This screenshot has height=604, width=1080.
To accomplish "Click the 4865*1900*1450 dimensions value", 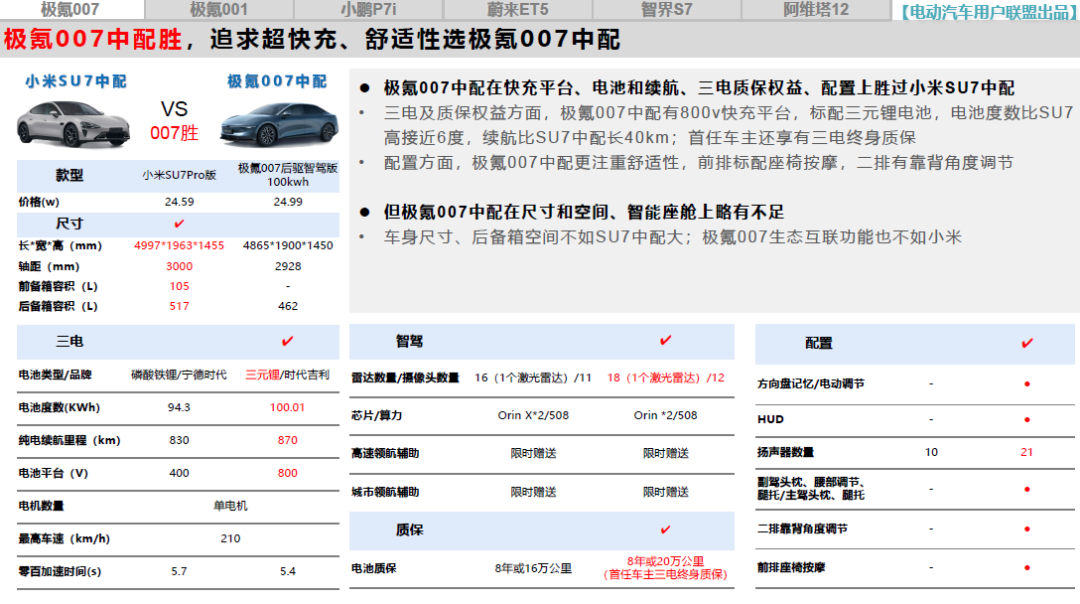I will point(288,245).
